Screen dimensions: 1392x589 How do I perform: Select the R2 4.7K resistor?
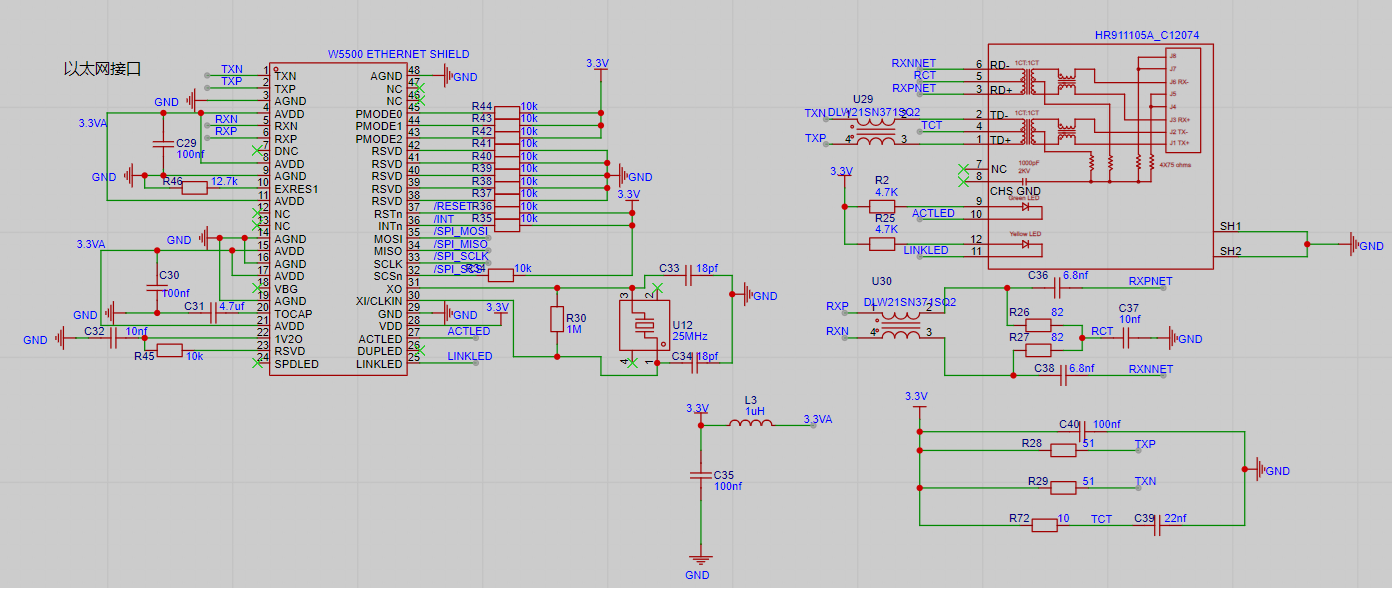pyautogui.click(x=882, y=207)
